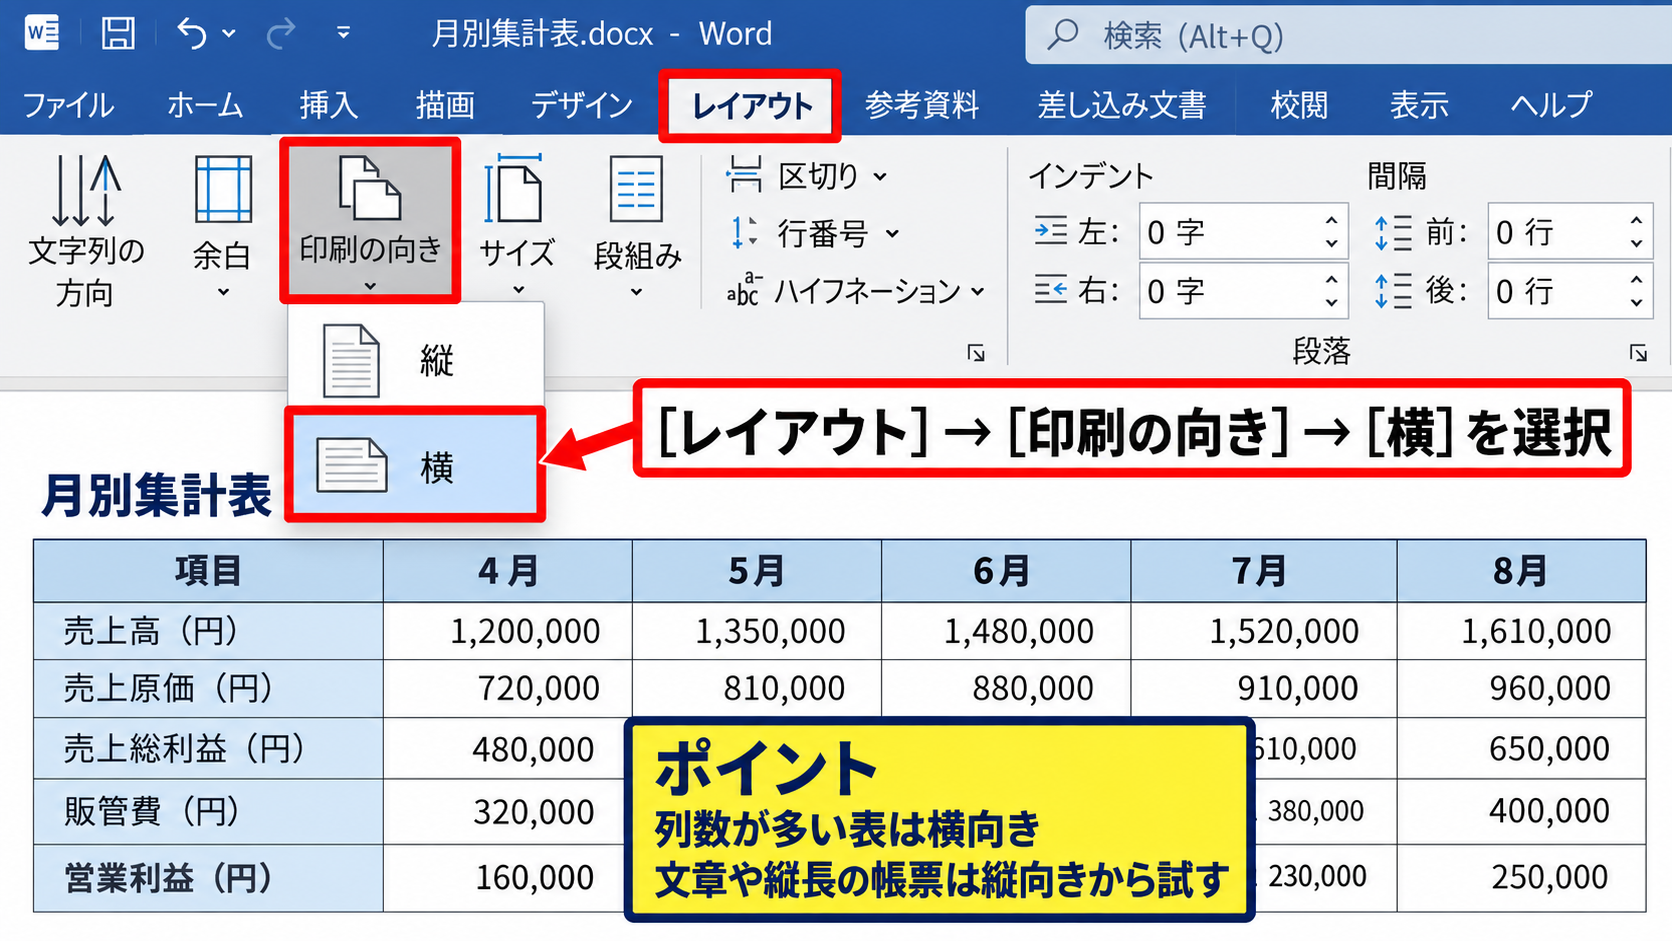Open the 校閲 tab
This screenshot has height=941, width=1672.
coord(1299,105)
